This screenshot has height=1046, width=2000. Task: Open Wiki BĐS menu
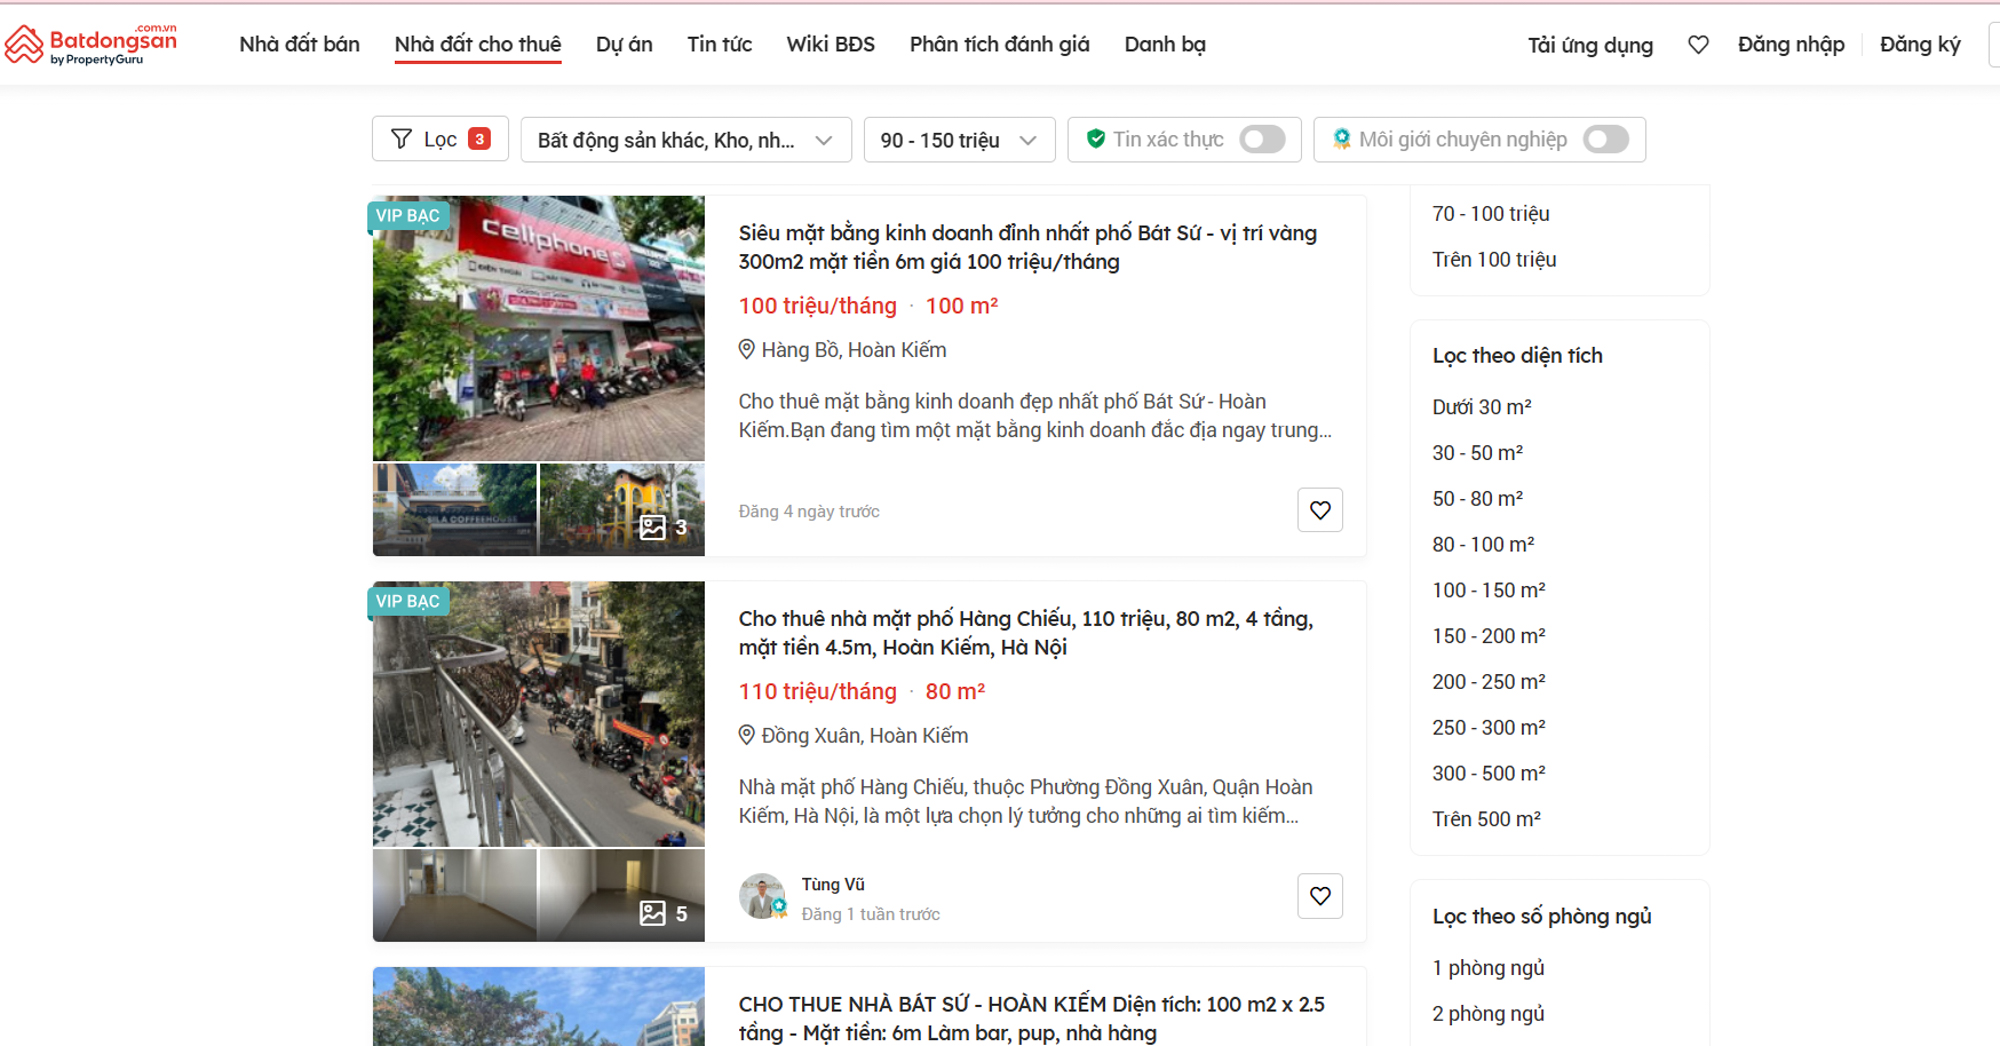pyautogui.click(x=830, y=44)
